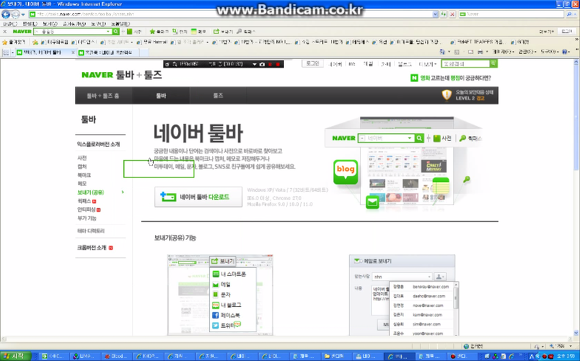Open 부가 기능 in the left sidebar
Image resolution: width=580 pixels, height=361 pixels.
[87, 218]
